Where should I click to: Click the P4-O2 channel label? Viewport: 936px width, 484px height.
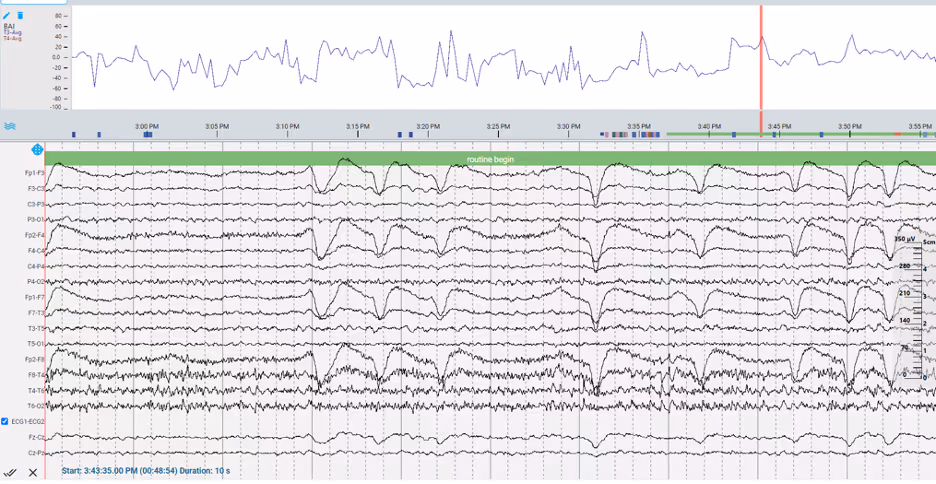click(x=35, y=282)
